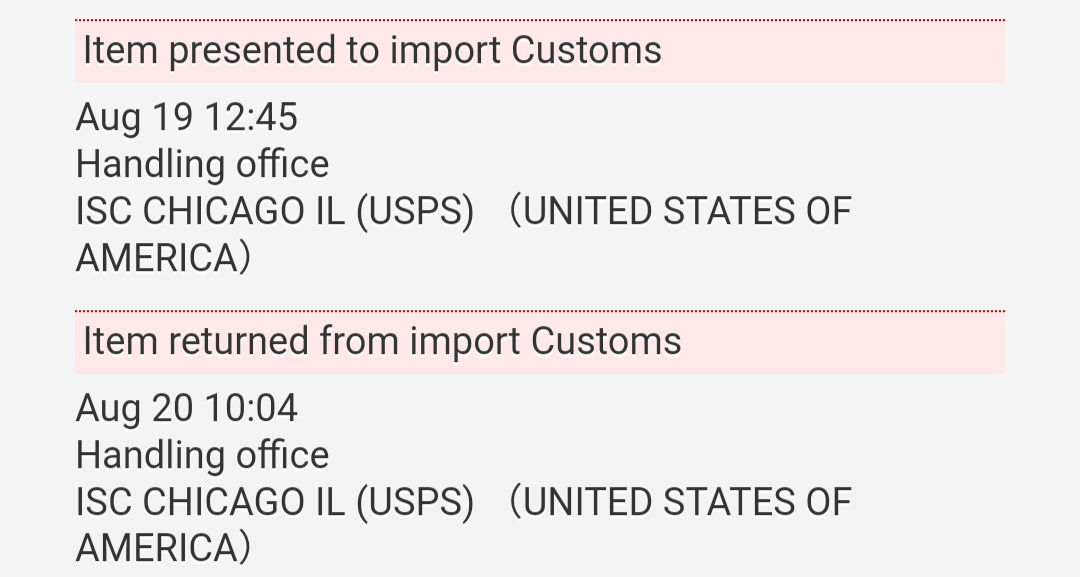Tap empty pink band right of 'returned' header text

pyautogui.click(x=843, y=344)
